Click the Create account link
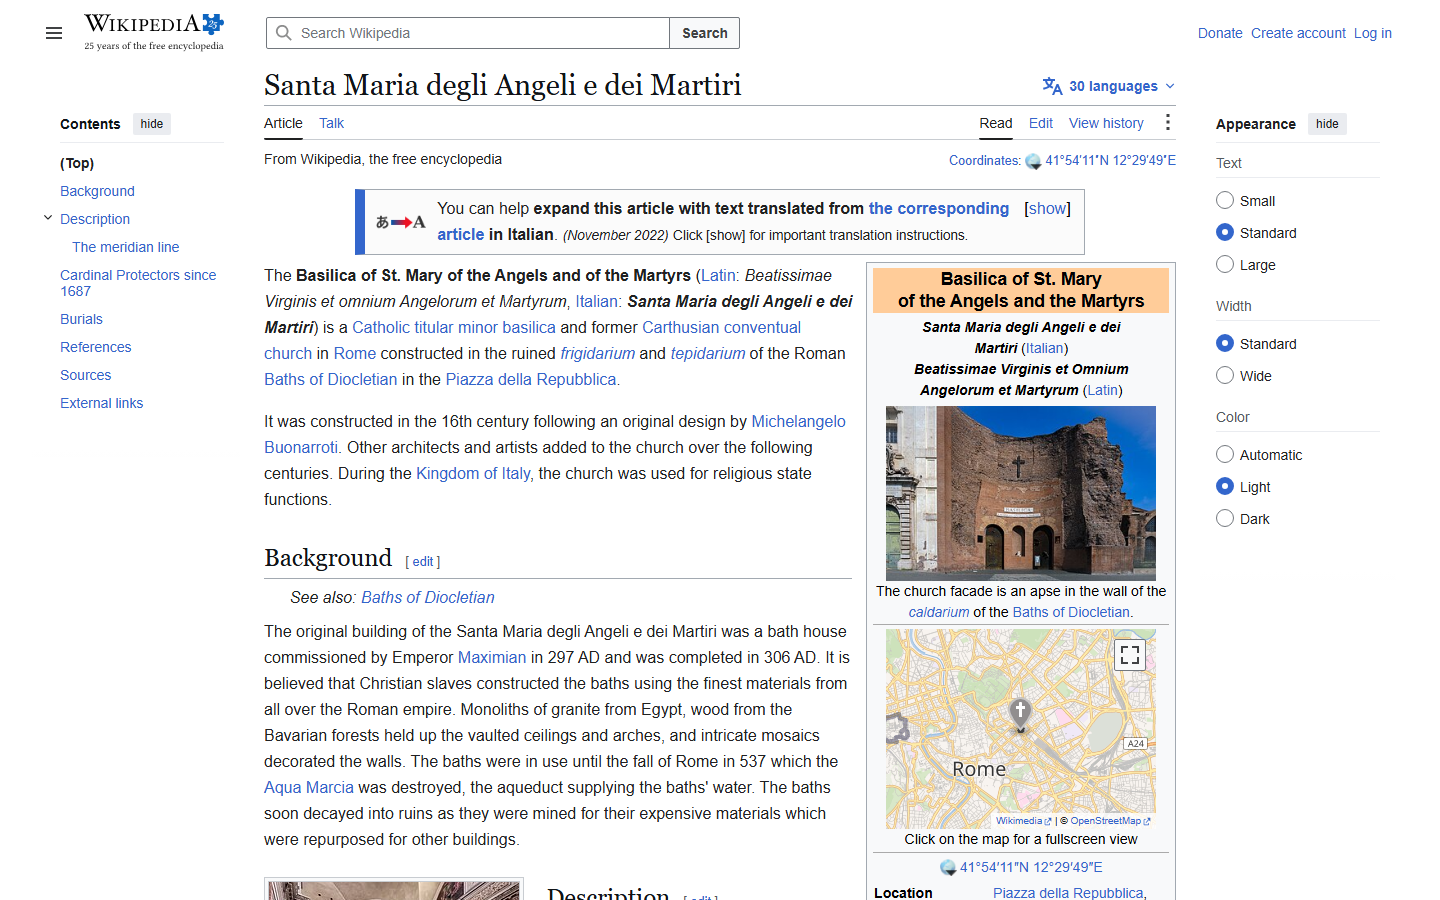 (1298, 33)
